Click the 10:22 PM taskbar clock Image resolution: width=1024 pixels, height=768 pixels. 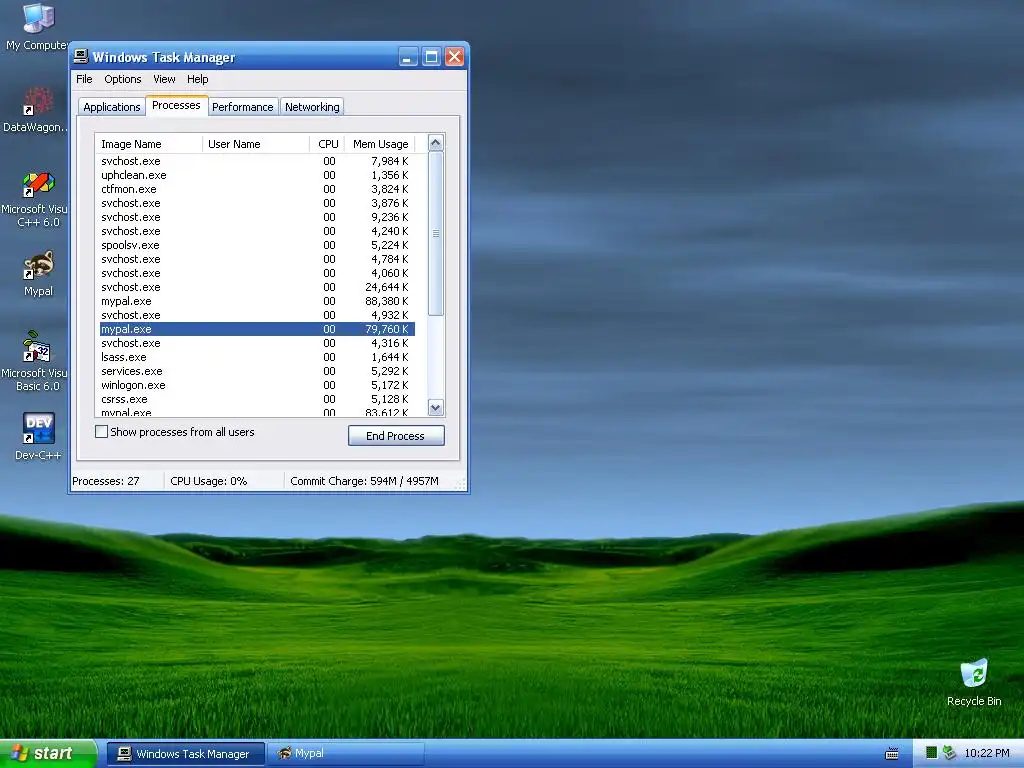(987, 753)
